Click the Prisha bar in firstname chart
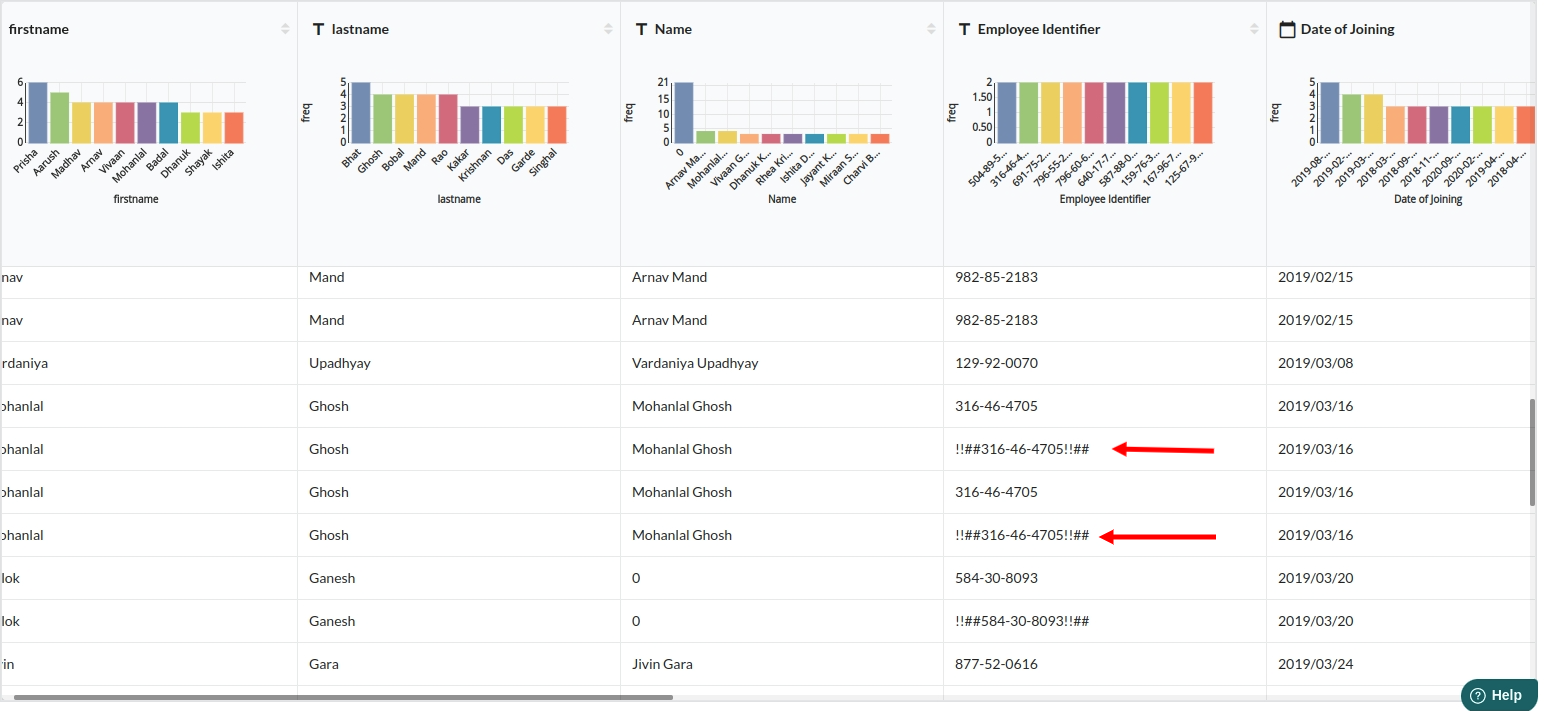The height and width of the screenshot is (711, 1544). coord(38,112)
